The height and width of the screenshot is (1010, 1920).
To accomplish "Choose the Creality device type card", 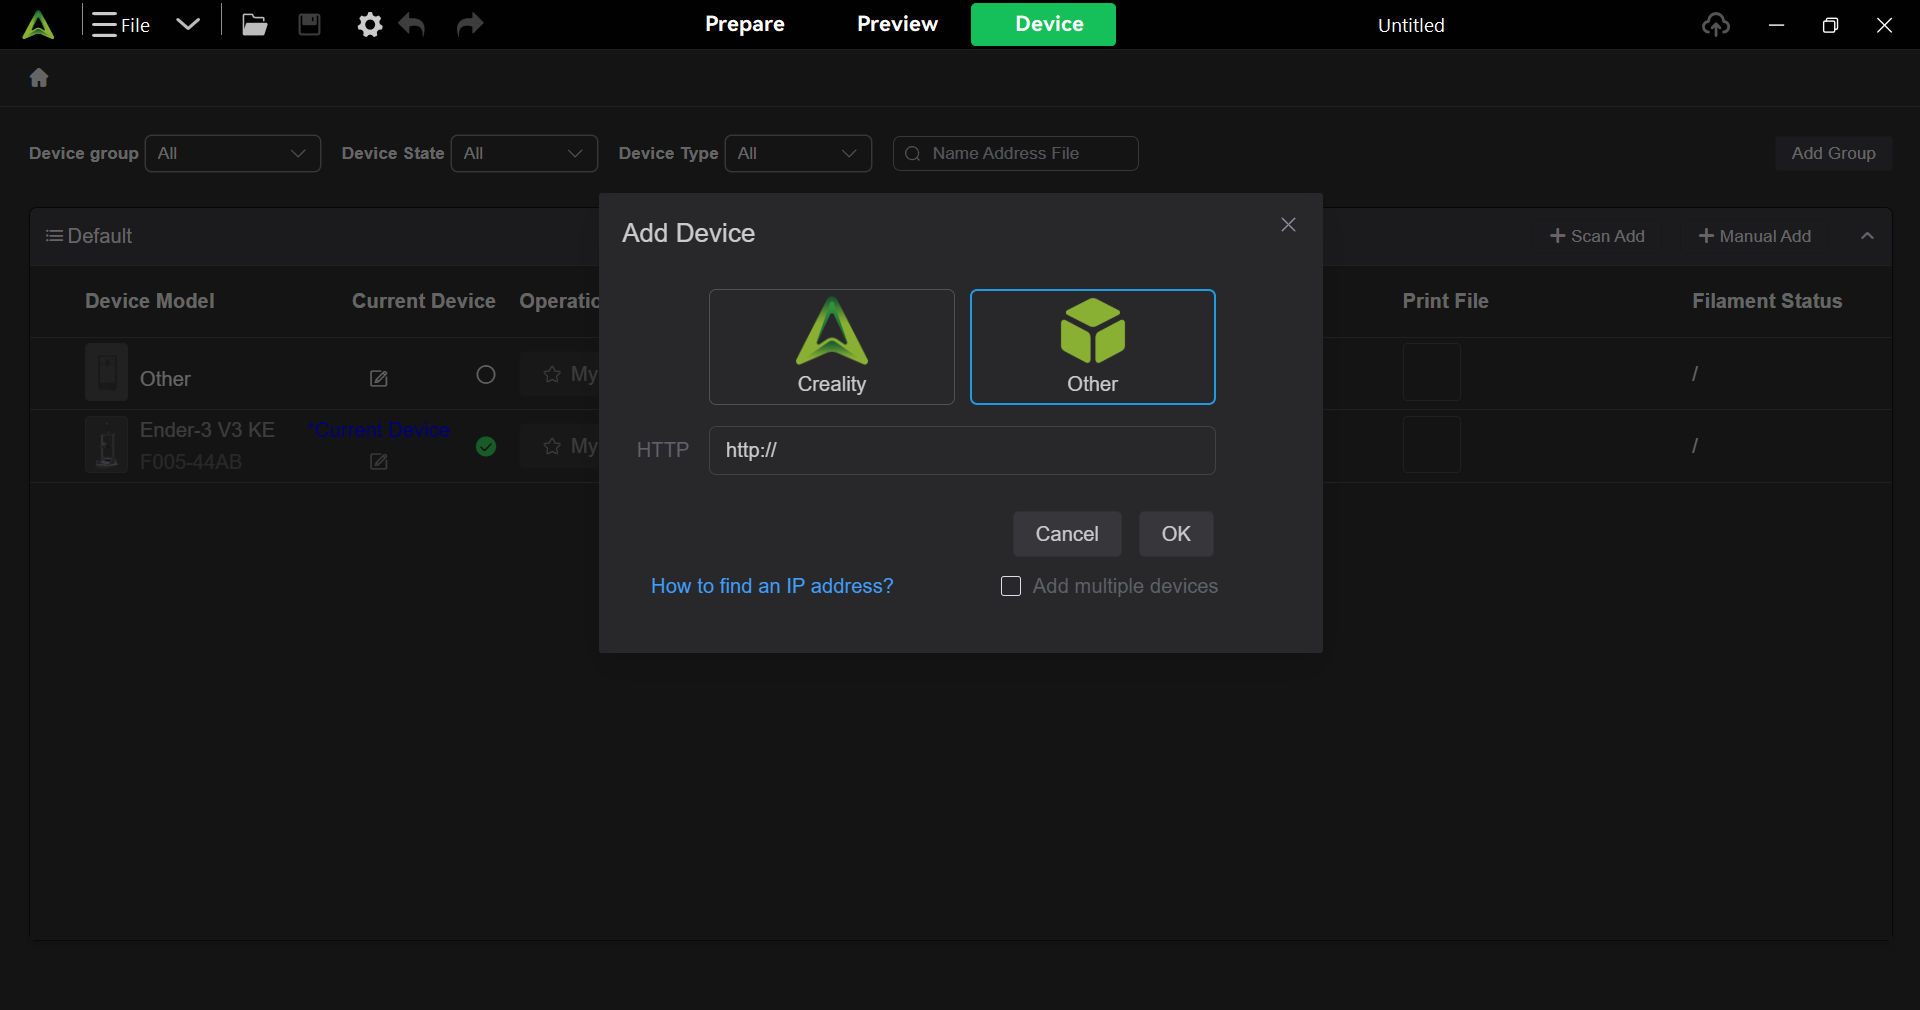I will pos(832,347).
